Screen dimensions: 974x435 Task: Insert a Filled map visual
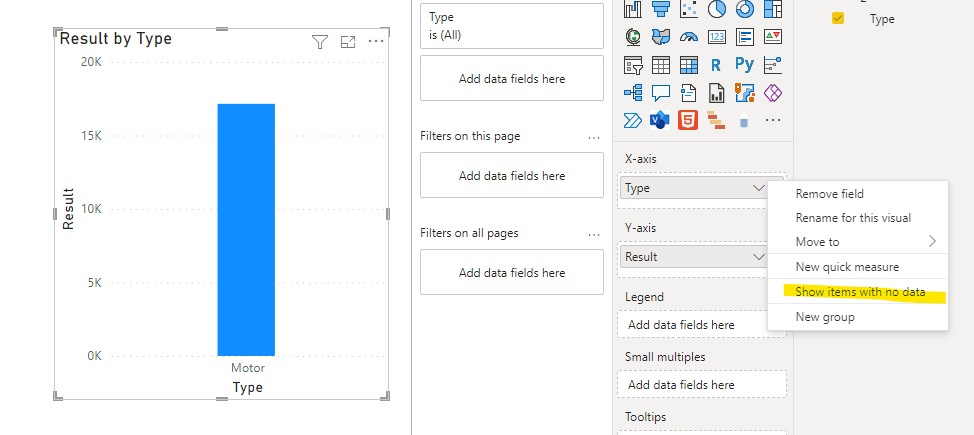[660, 37]
